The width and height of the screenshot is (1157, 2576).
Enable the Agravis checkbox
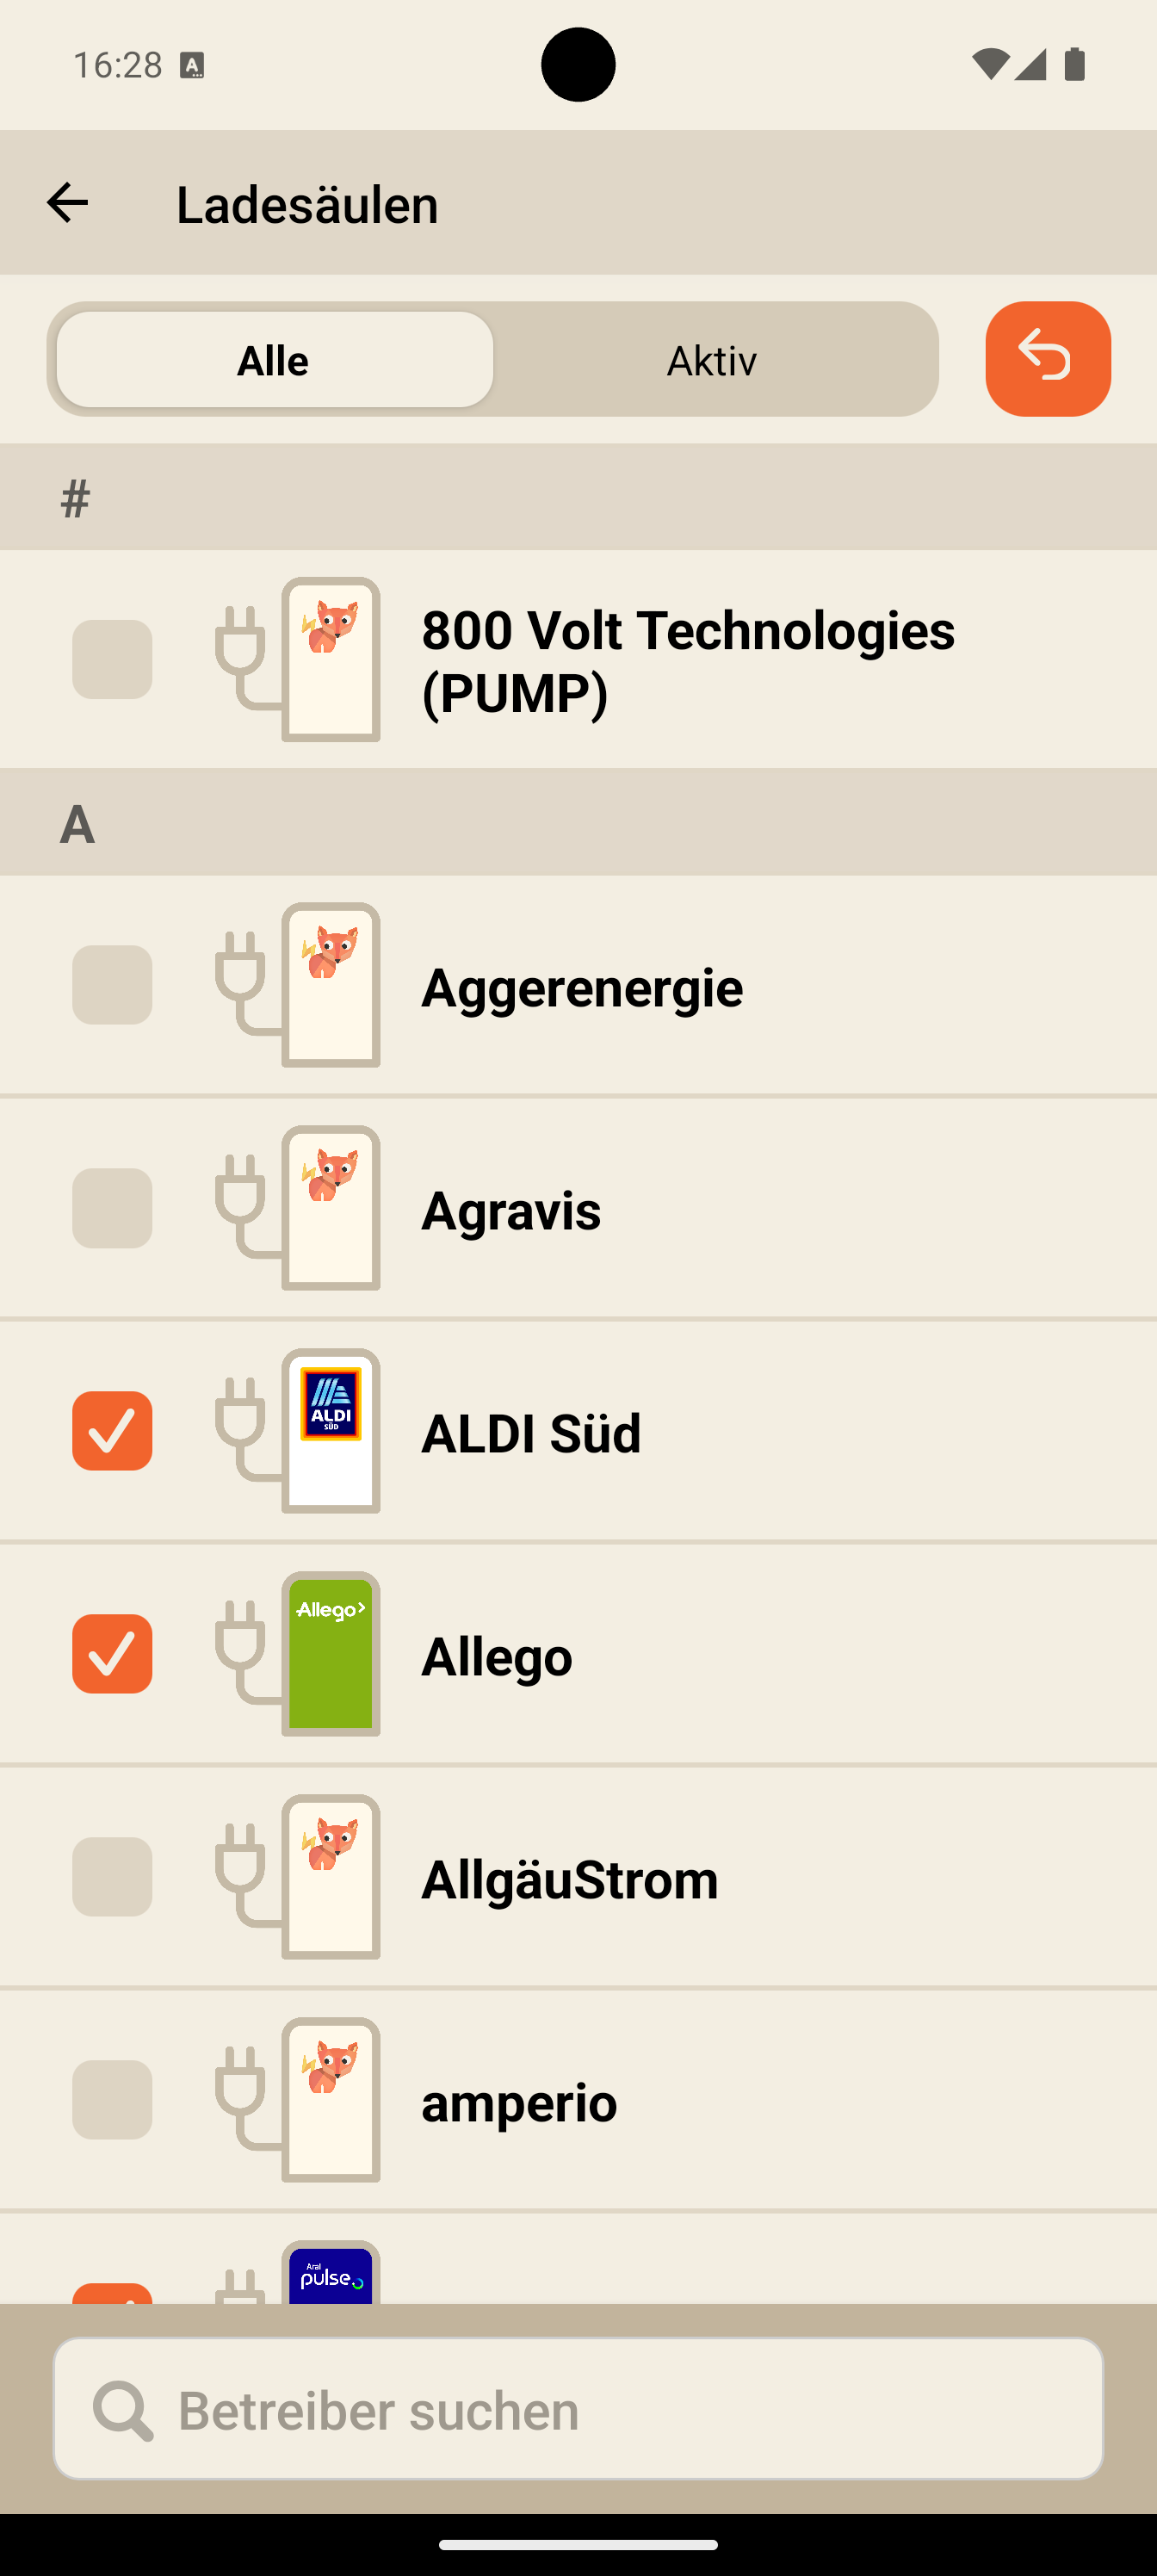click(x=112, y=1208)
